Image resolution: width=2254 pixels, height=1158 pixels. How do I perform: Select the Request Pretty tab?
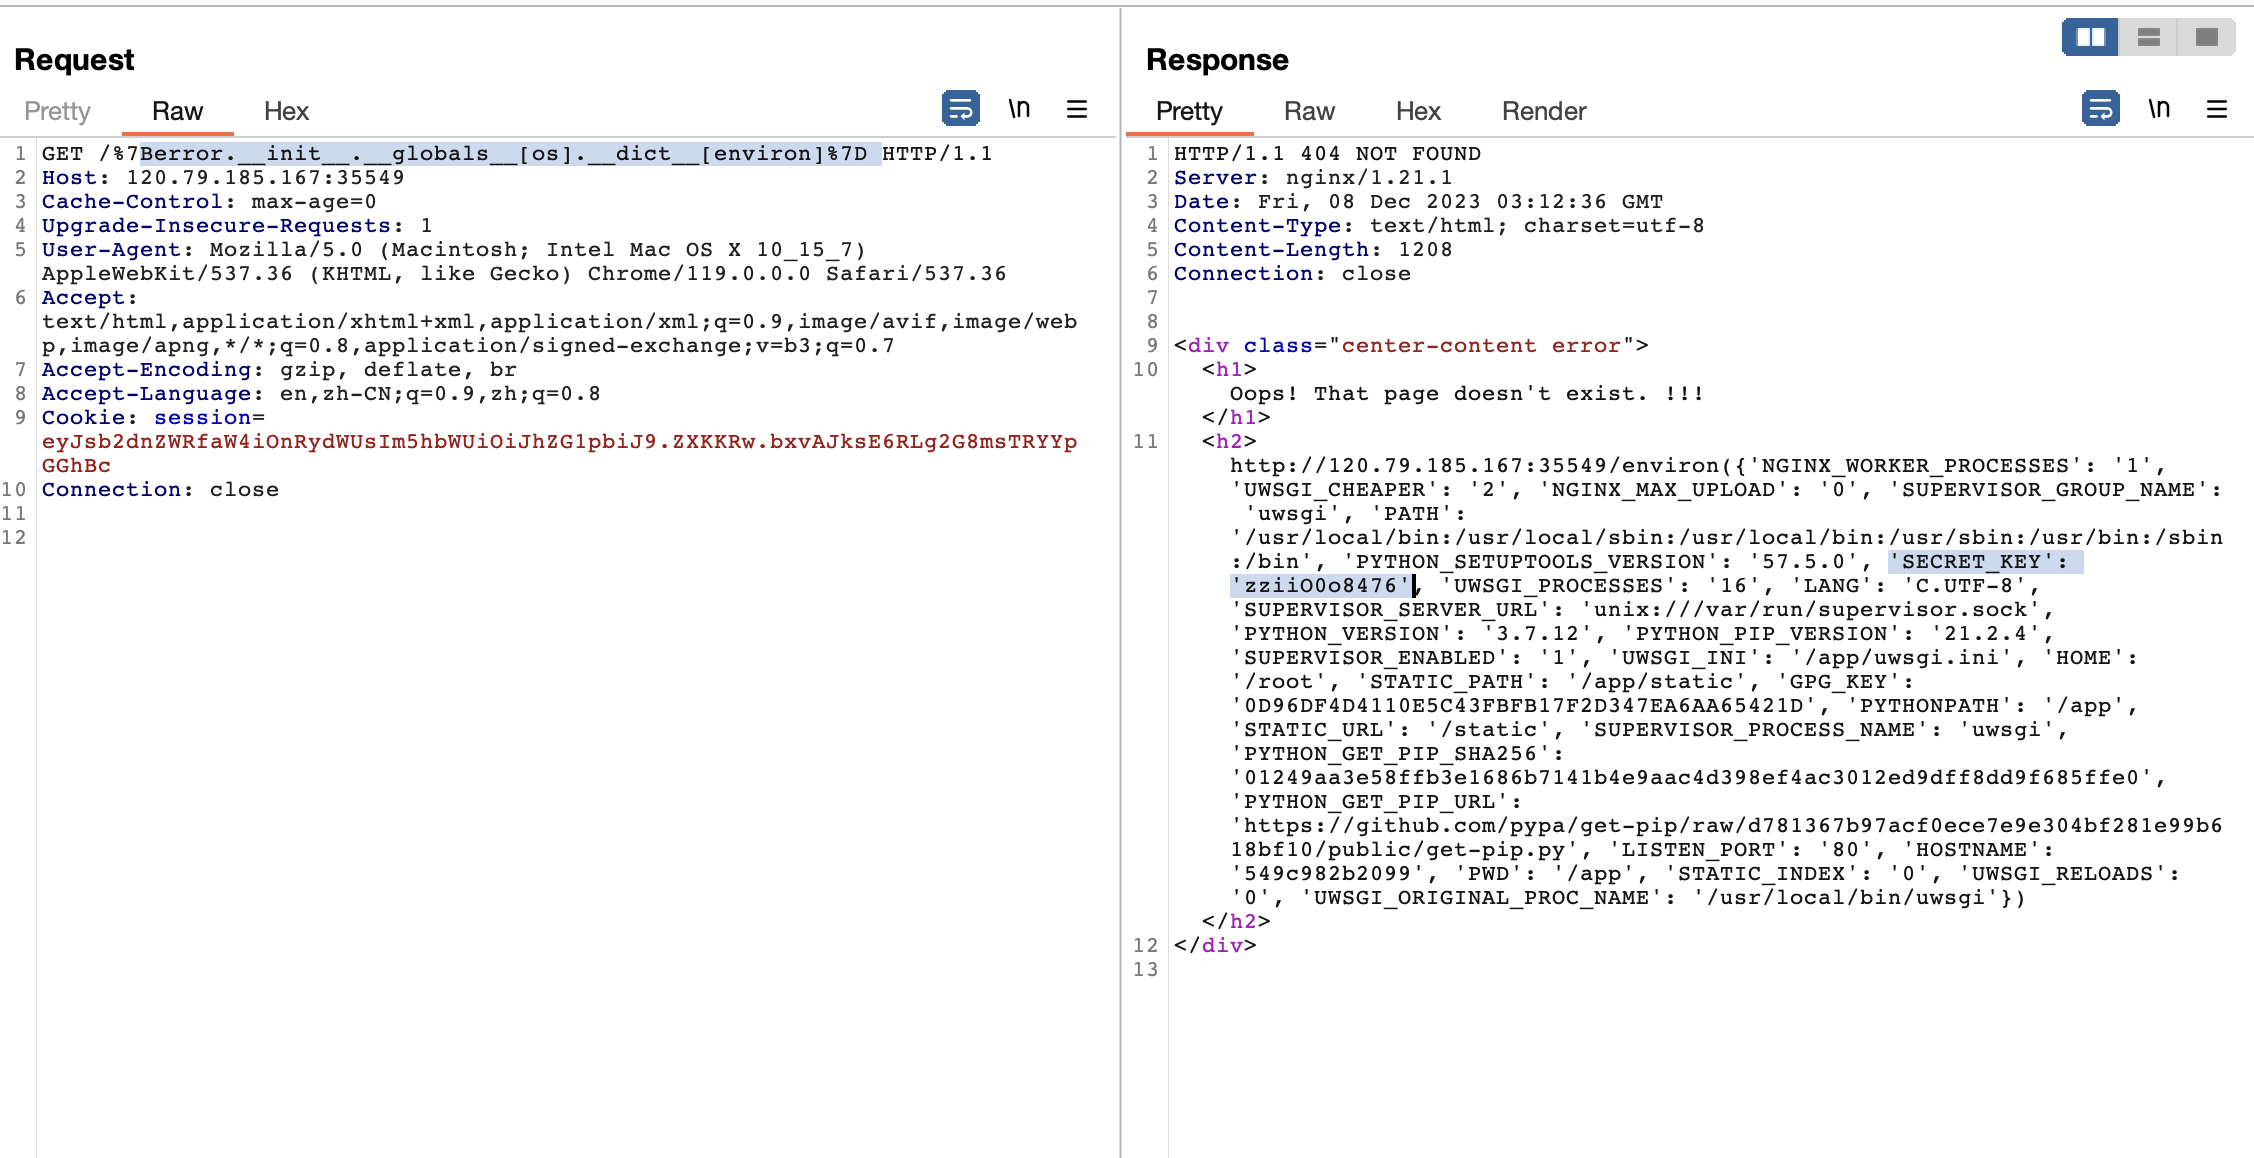(x=57, y=111)
